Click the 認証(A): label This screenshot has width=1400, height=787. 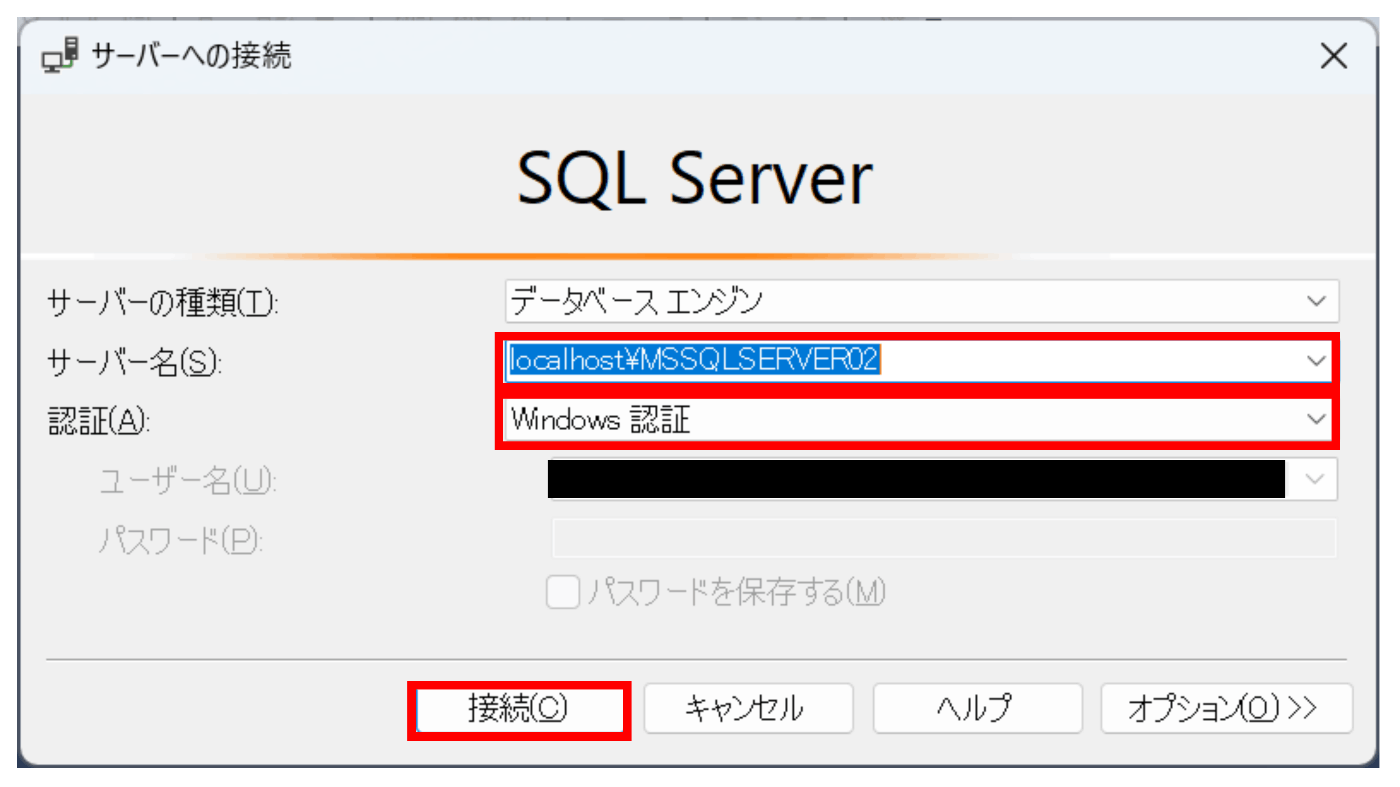[98, 421]
